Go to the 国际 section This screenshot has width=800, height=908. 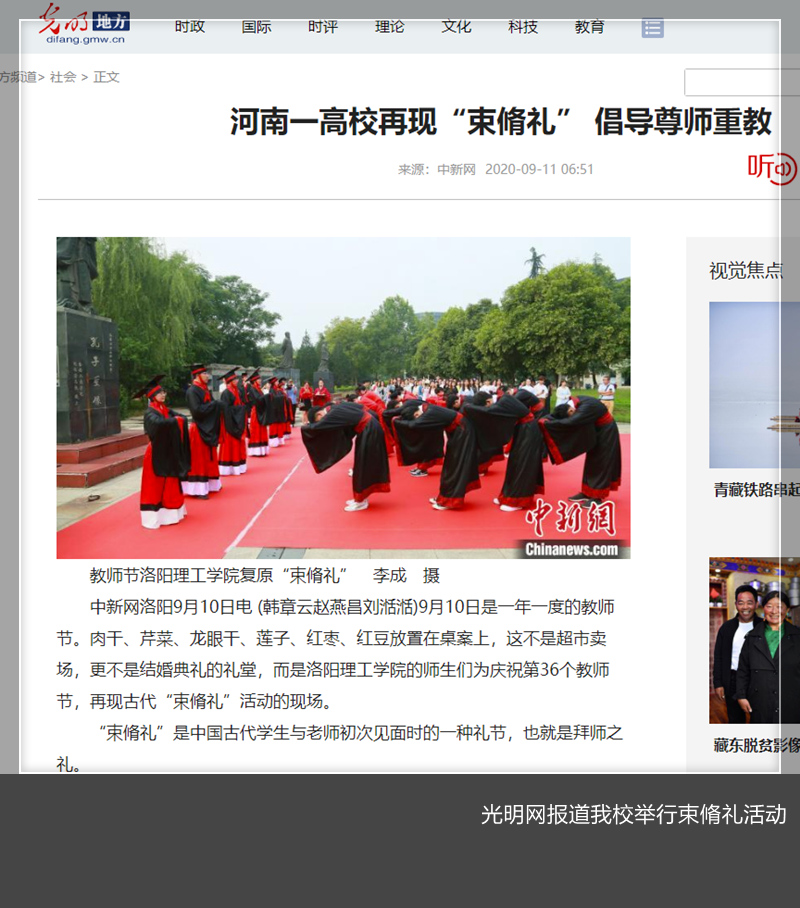coord(256,27)
